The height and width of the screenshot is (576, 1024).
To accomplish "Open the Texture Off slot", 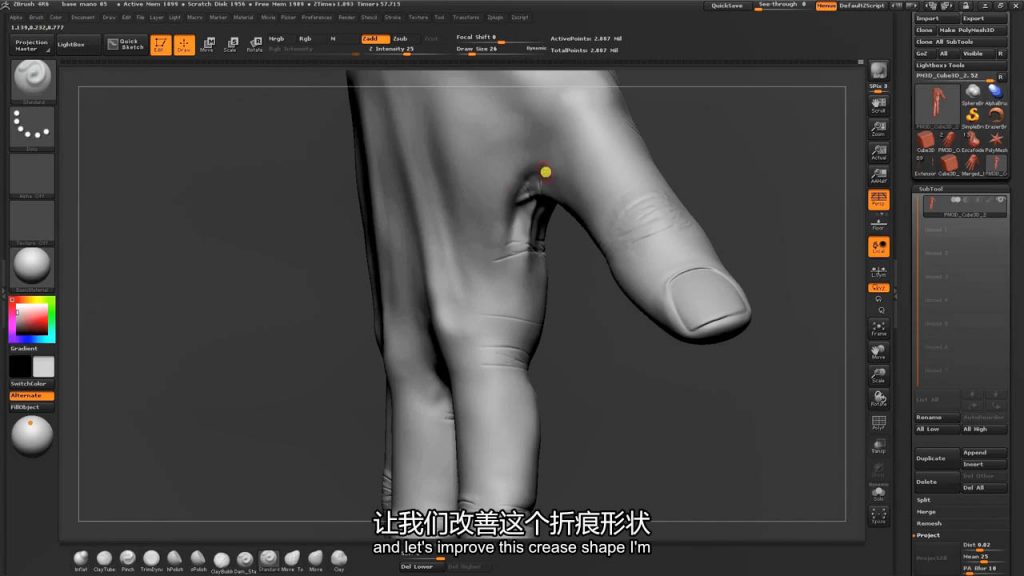I will (x=32, y=222).
